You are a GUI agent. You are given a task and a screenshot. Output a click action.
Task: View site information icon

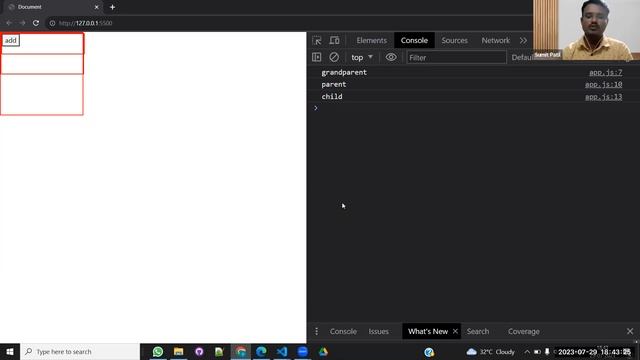(52, 23)
